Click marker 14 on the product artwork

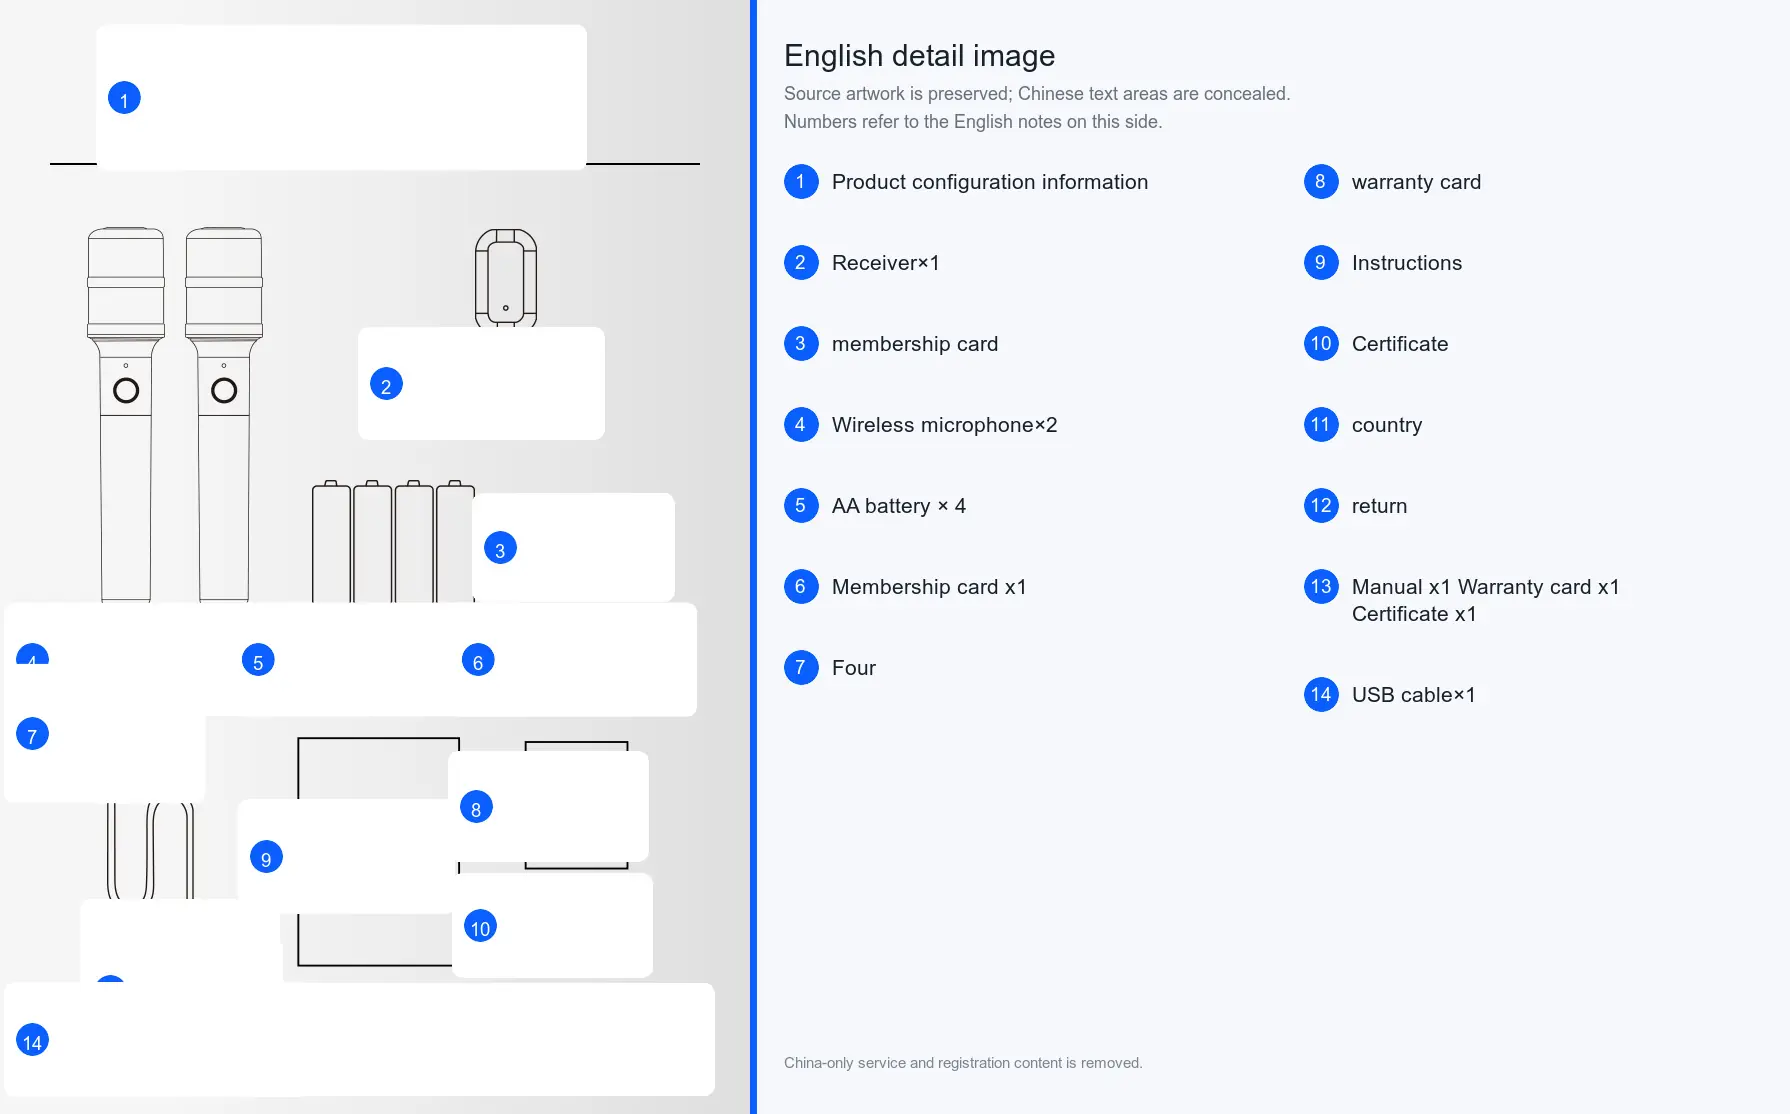32,1040
